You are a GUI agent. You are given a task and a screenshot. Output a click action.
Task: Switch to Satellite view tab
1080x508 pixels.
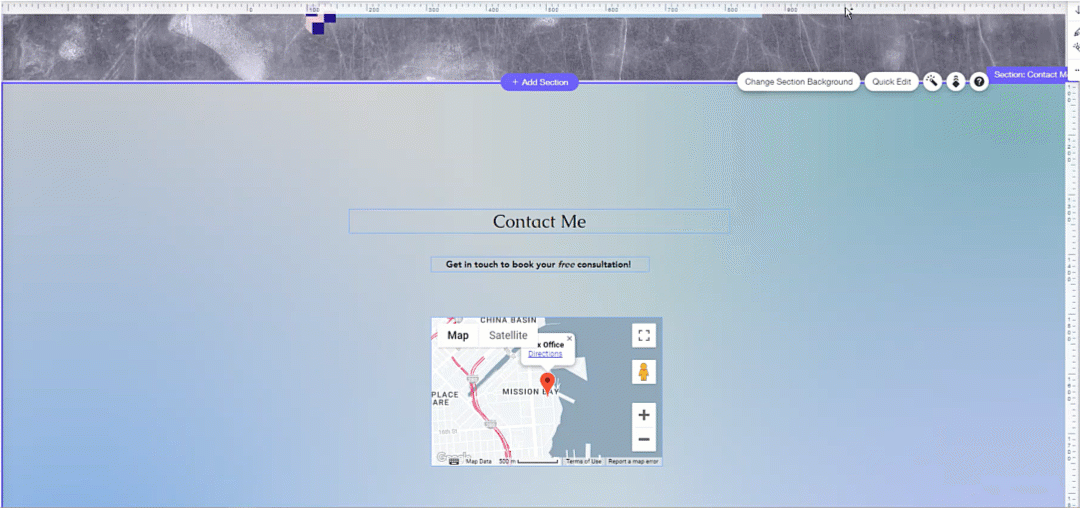[508, 335]
